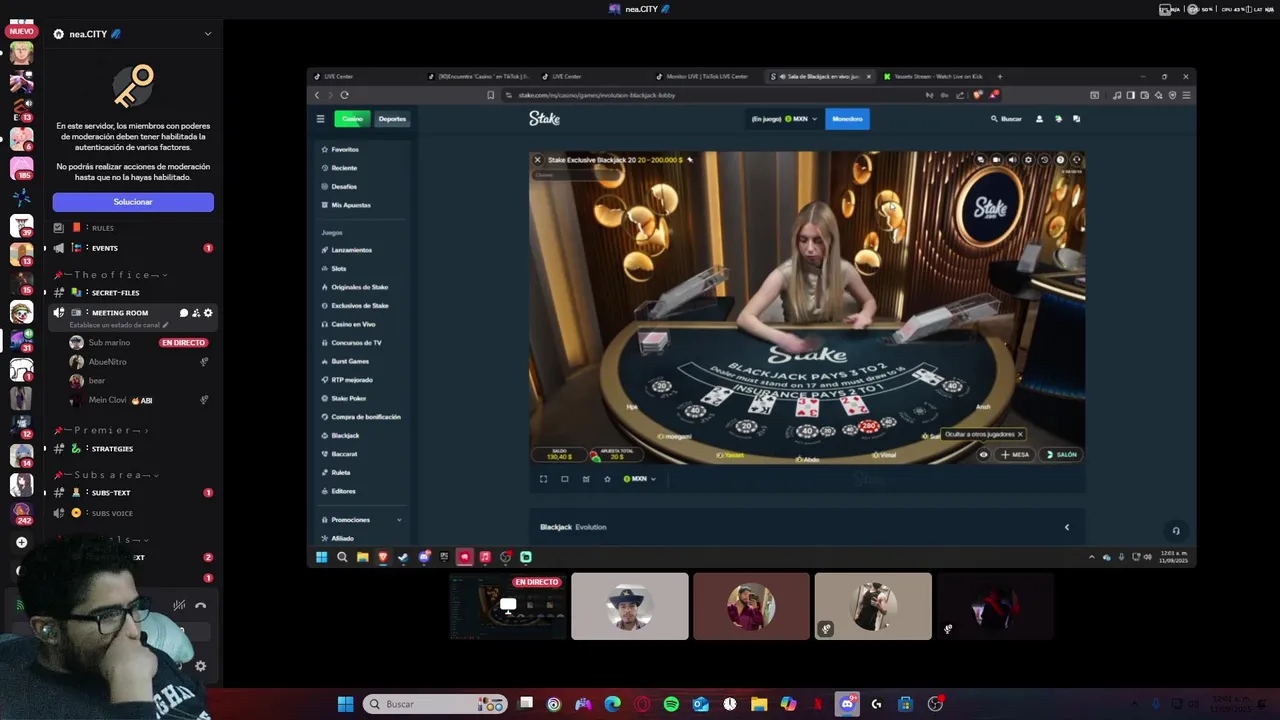Open blackjack game history icon

pyautogui.click(x=1044, y=160)
